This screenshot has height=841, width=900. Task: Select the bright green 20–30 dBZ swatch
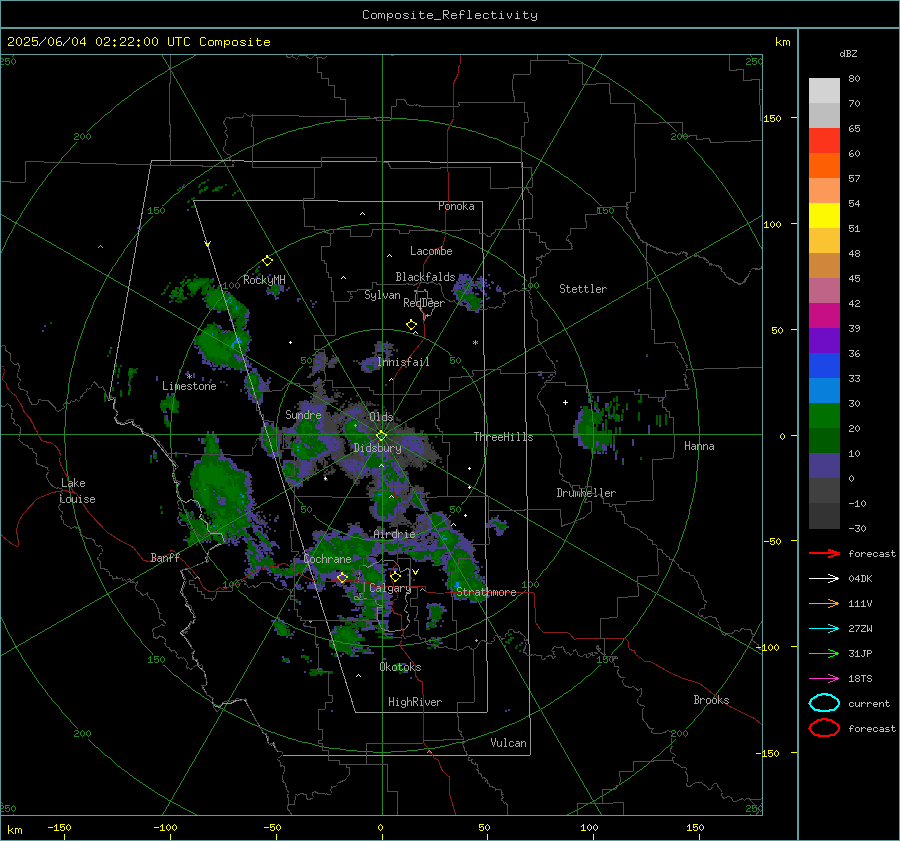click(824, 416)
